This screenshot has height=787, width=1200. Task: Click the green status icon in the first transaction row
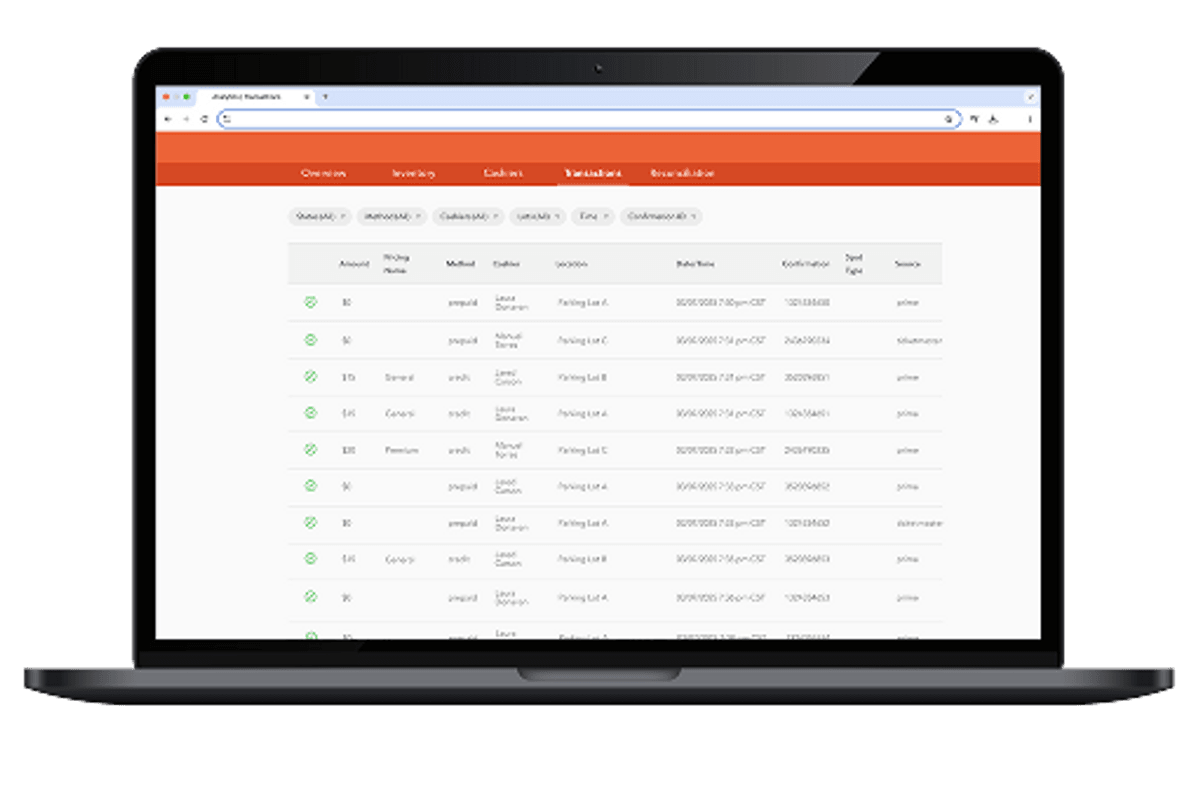(x=310, y=302)
